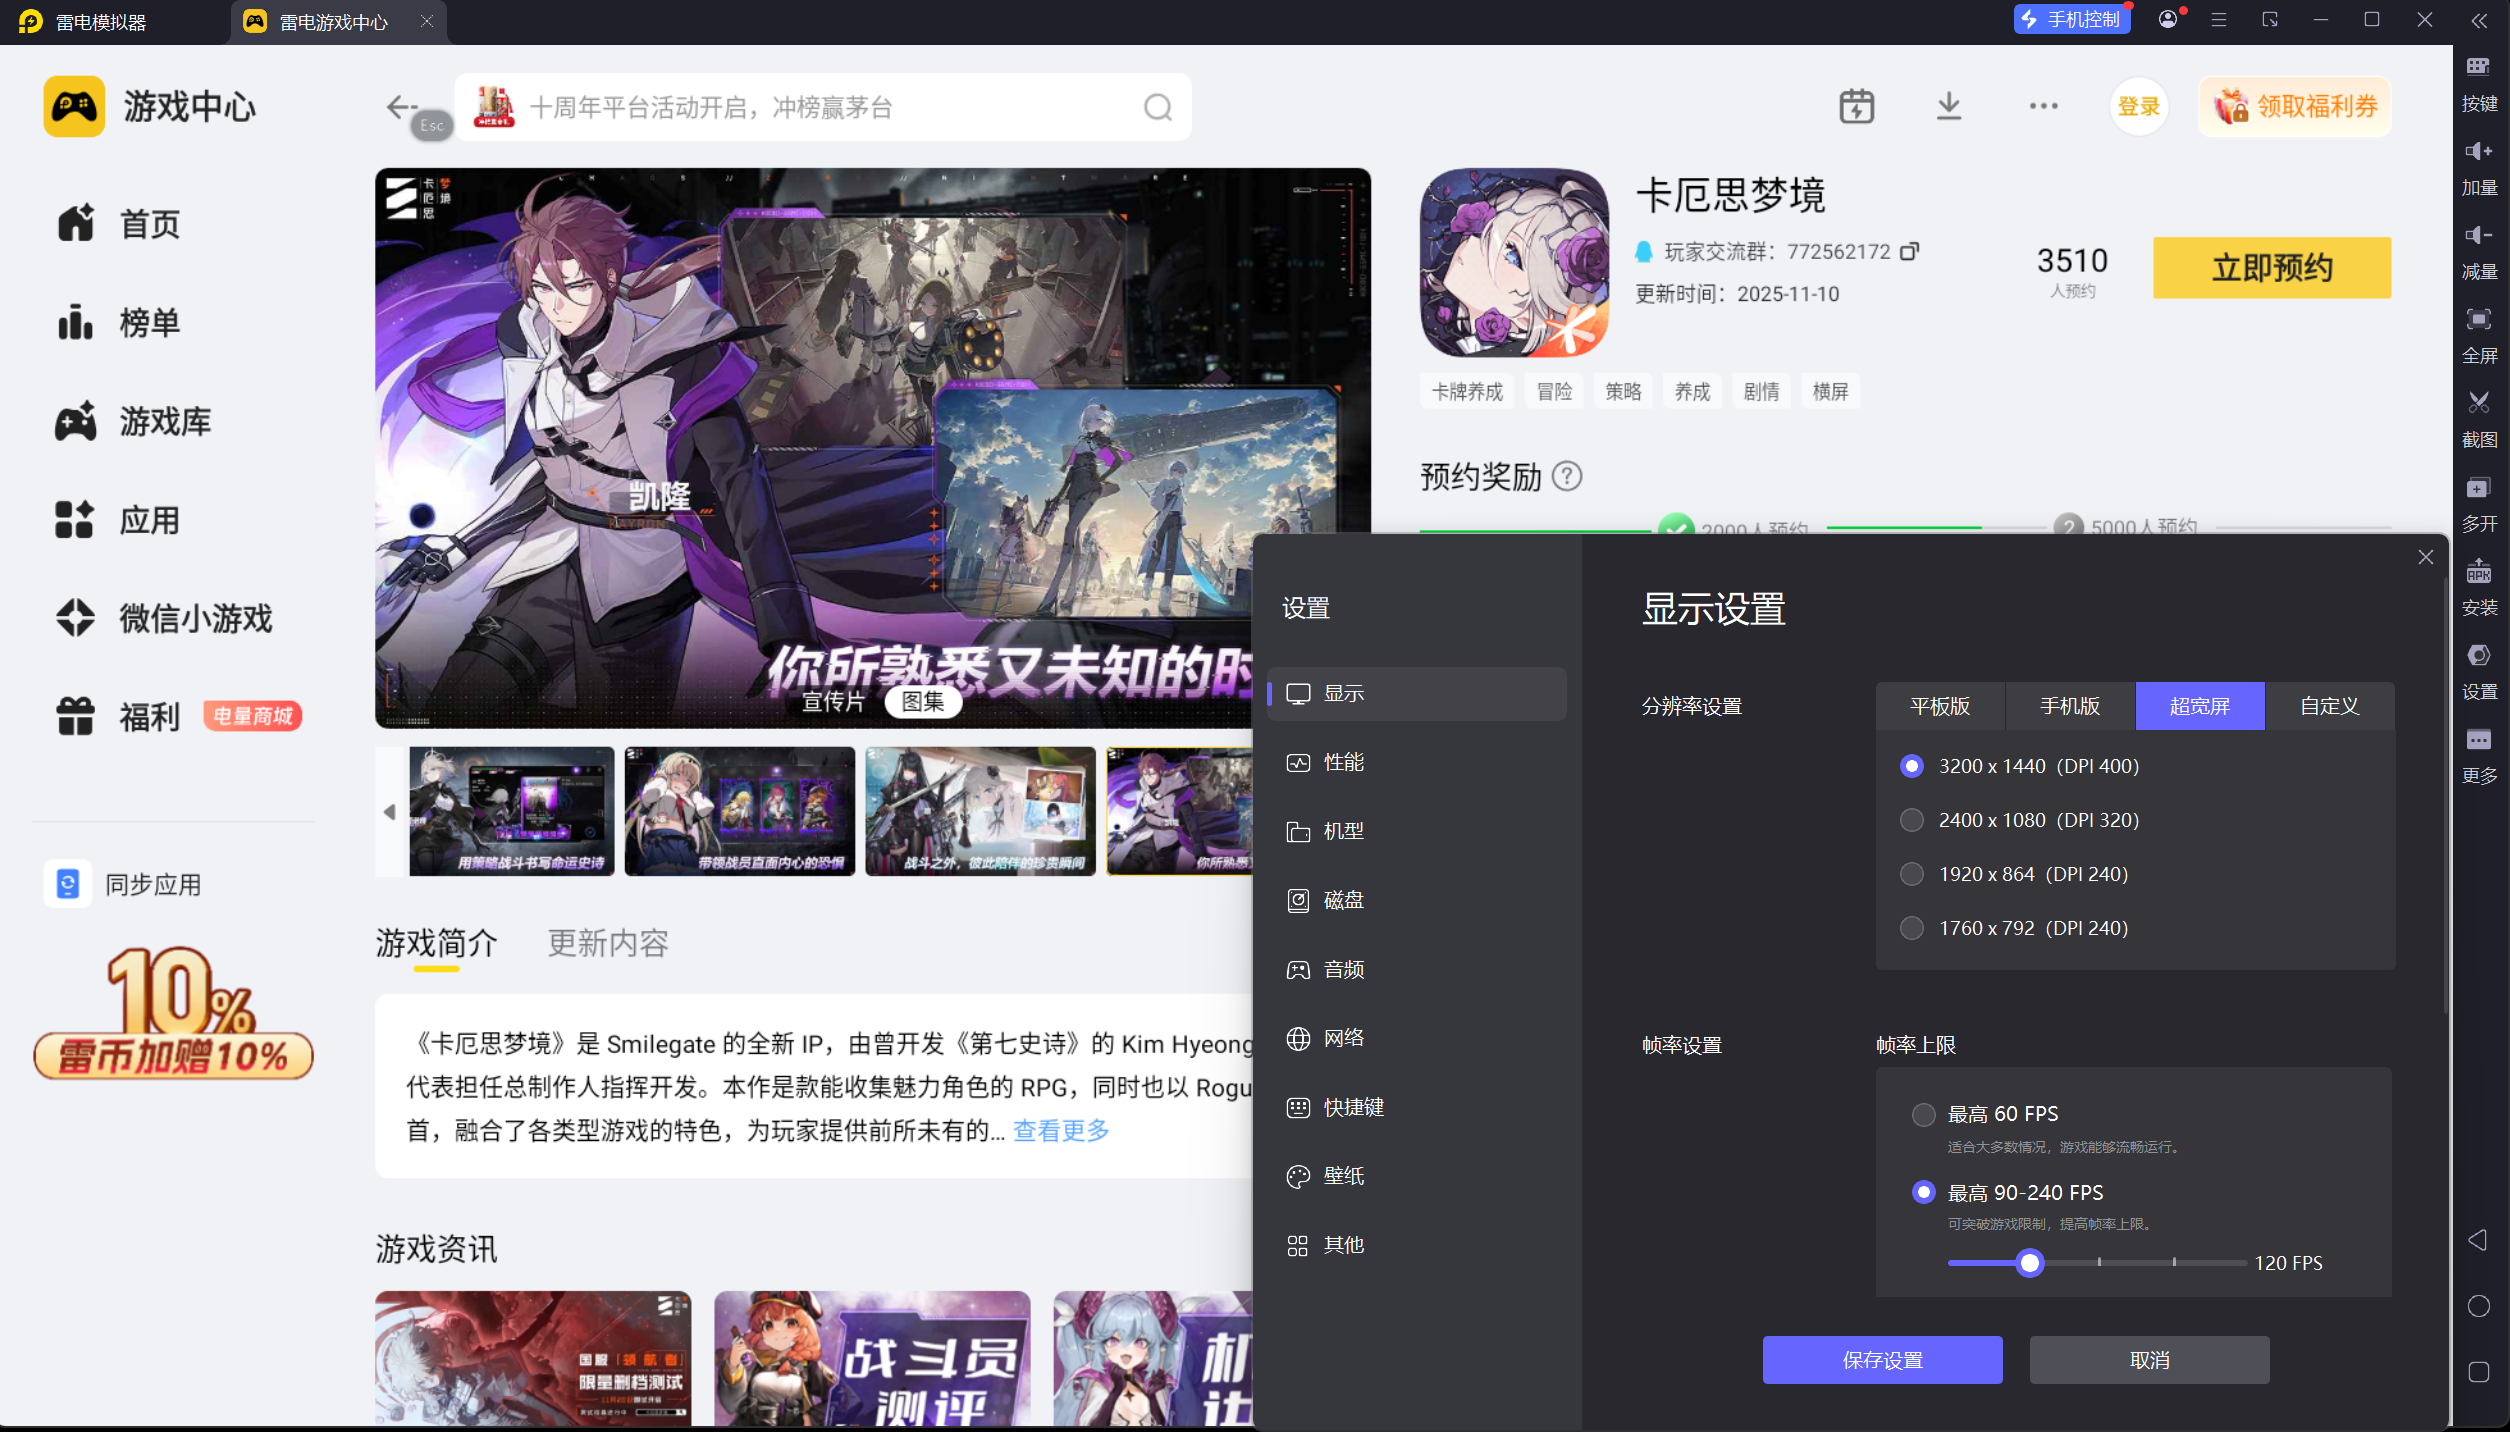Image resolution: width=2510 pixels, height=1432 pixels.
Task: Open the three-dot more options menu
Action: coord(2043,106)
